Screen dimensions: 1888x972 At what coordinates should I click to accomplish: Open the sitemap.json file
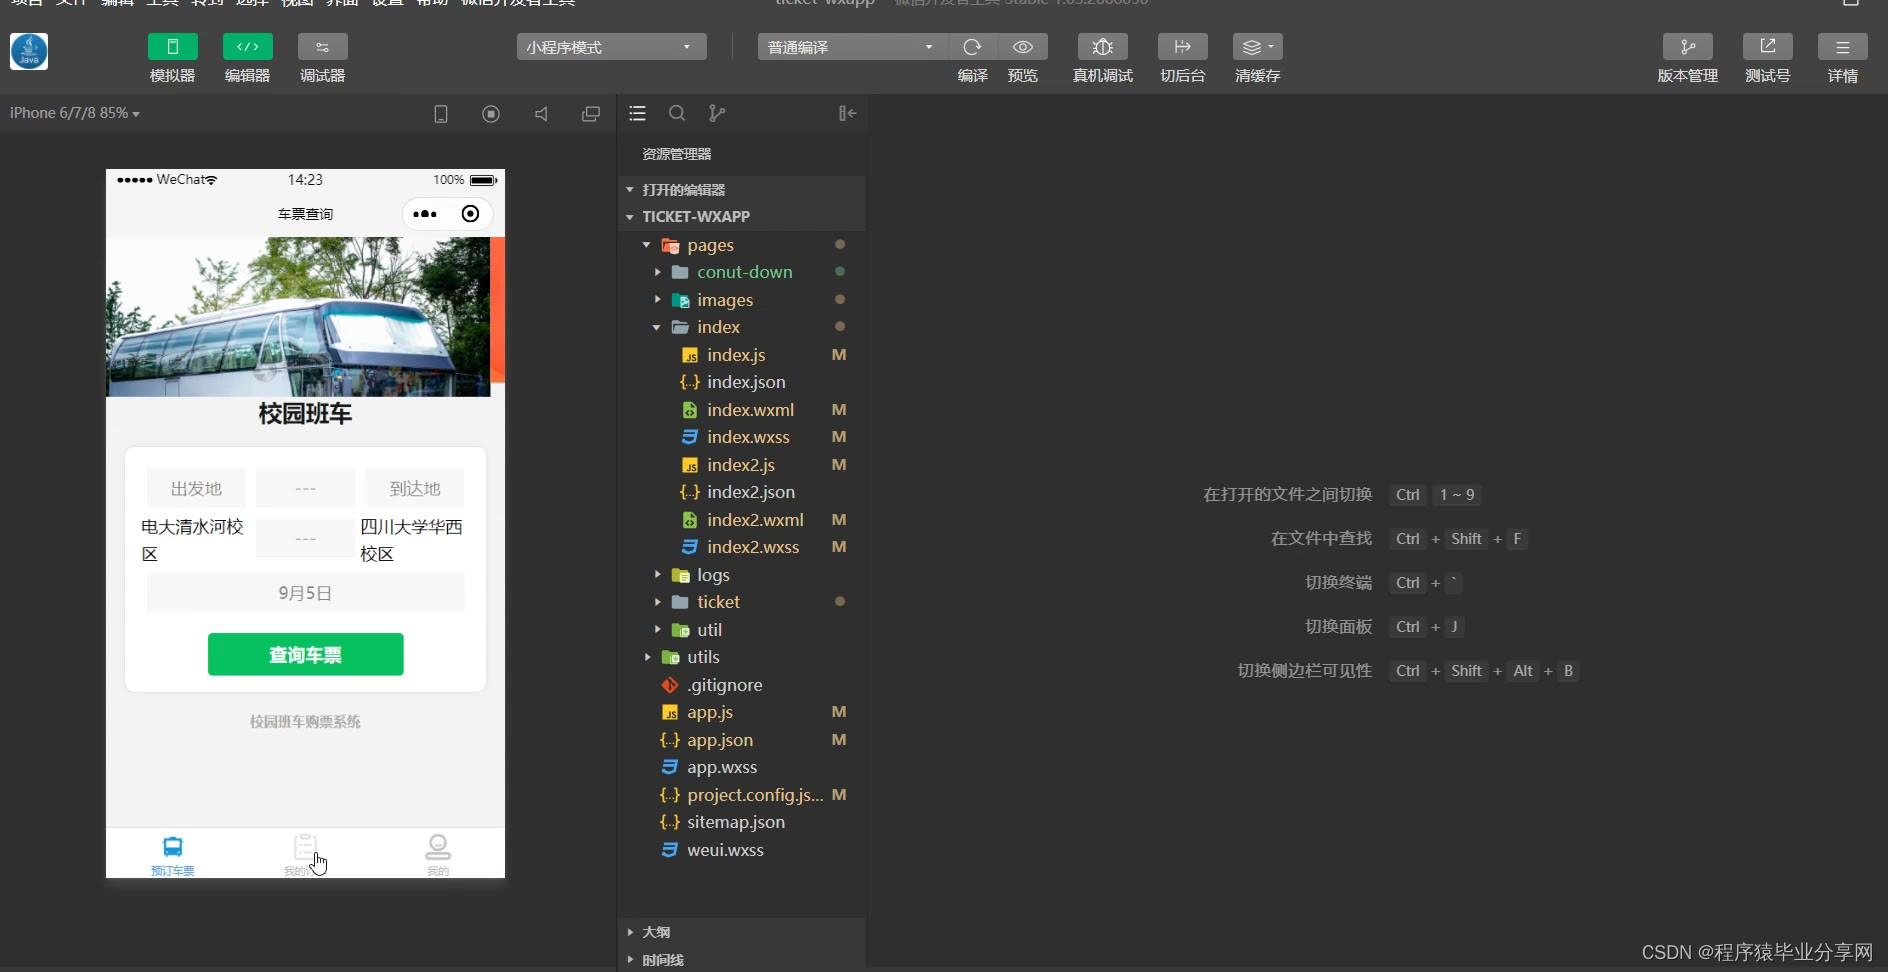[x=742, y=822]
